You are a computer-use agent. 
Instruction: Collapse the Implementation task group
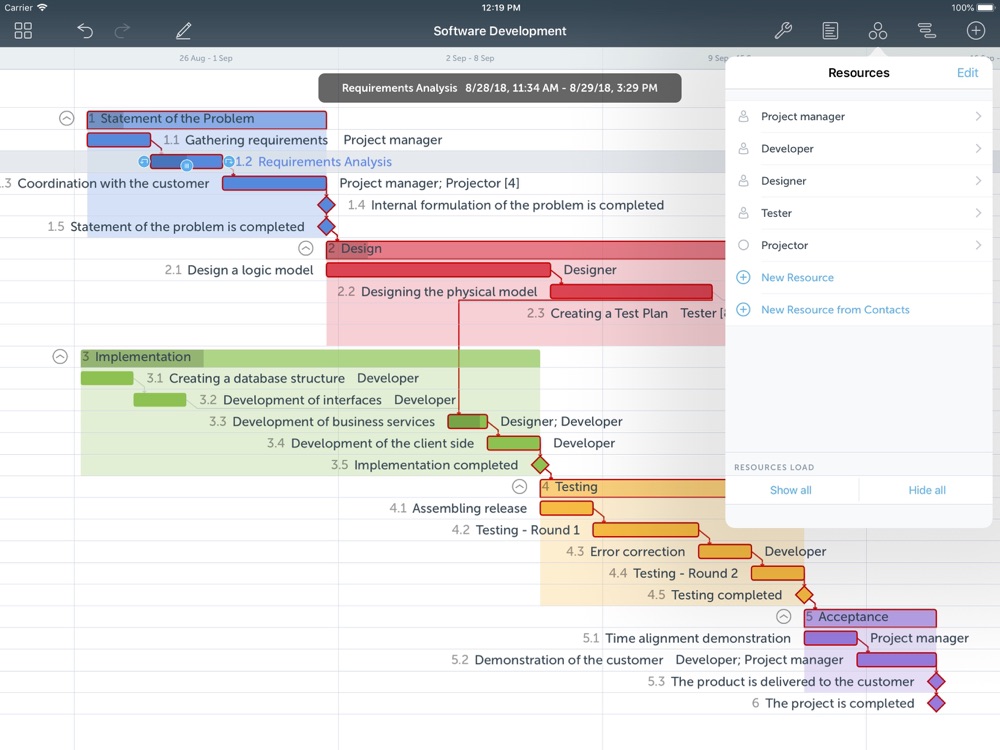click(x=60, y=357)
